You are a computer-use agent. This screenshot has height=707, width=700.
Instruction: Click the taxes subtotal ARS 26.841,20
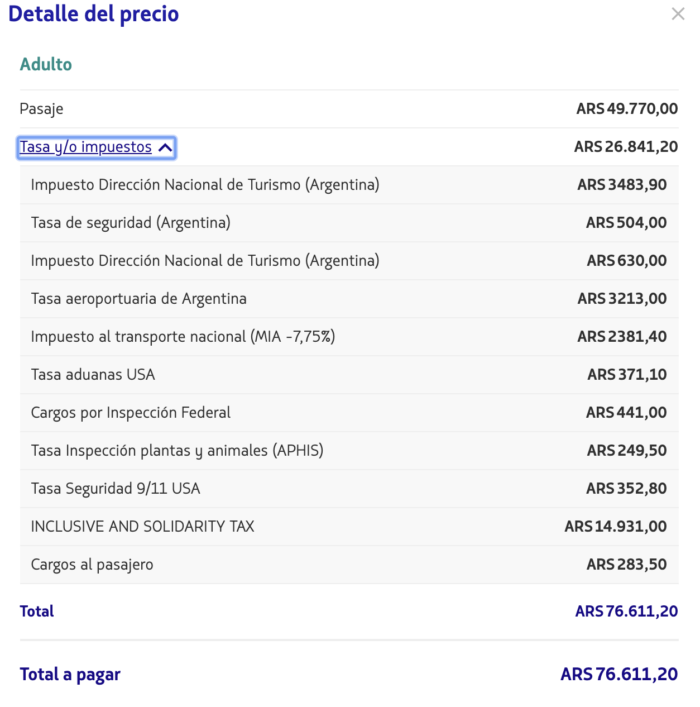point(626,147)
